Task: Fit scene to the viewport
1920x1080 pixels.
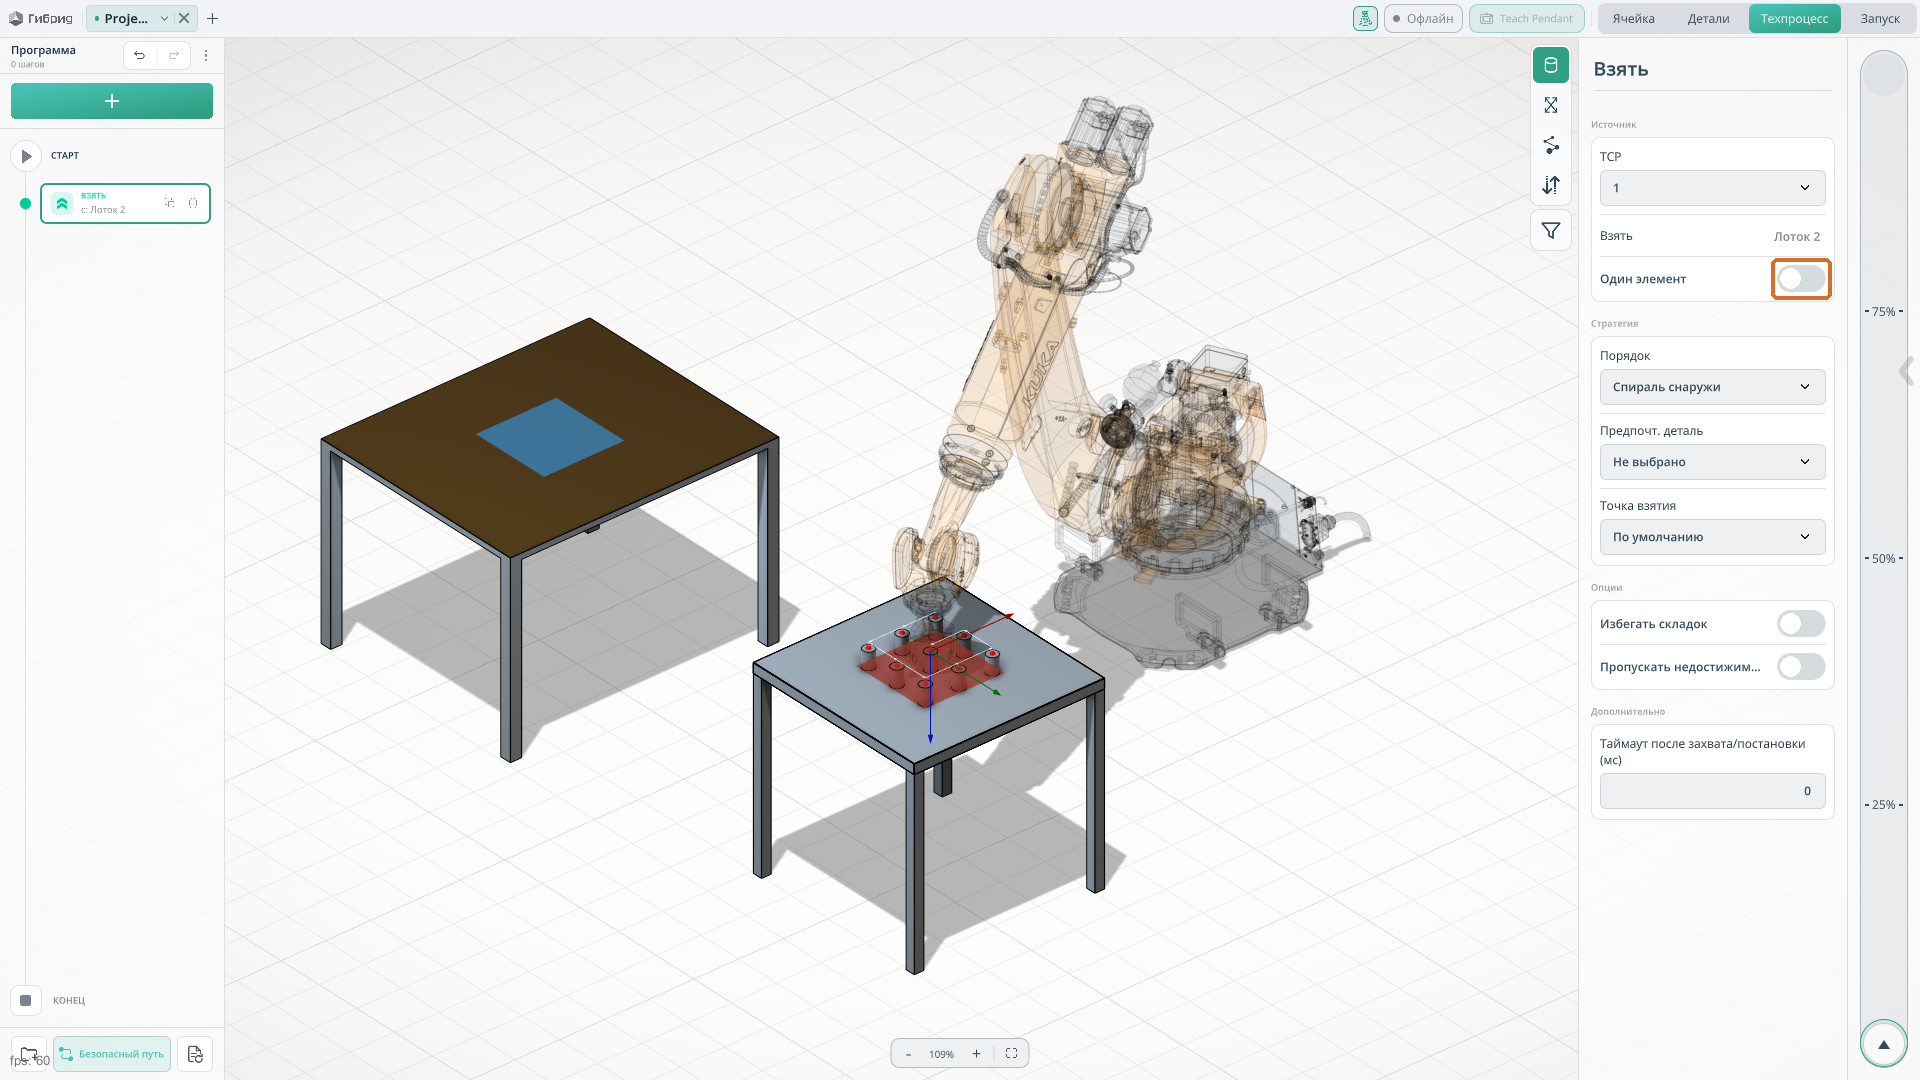Action: [x=1011, y=1054]
